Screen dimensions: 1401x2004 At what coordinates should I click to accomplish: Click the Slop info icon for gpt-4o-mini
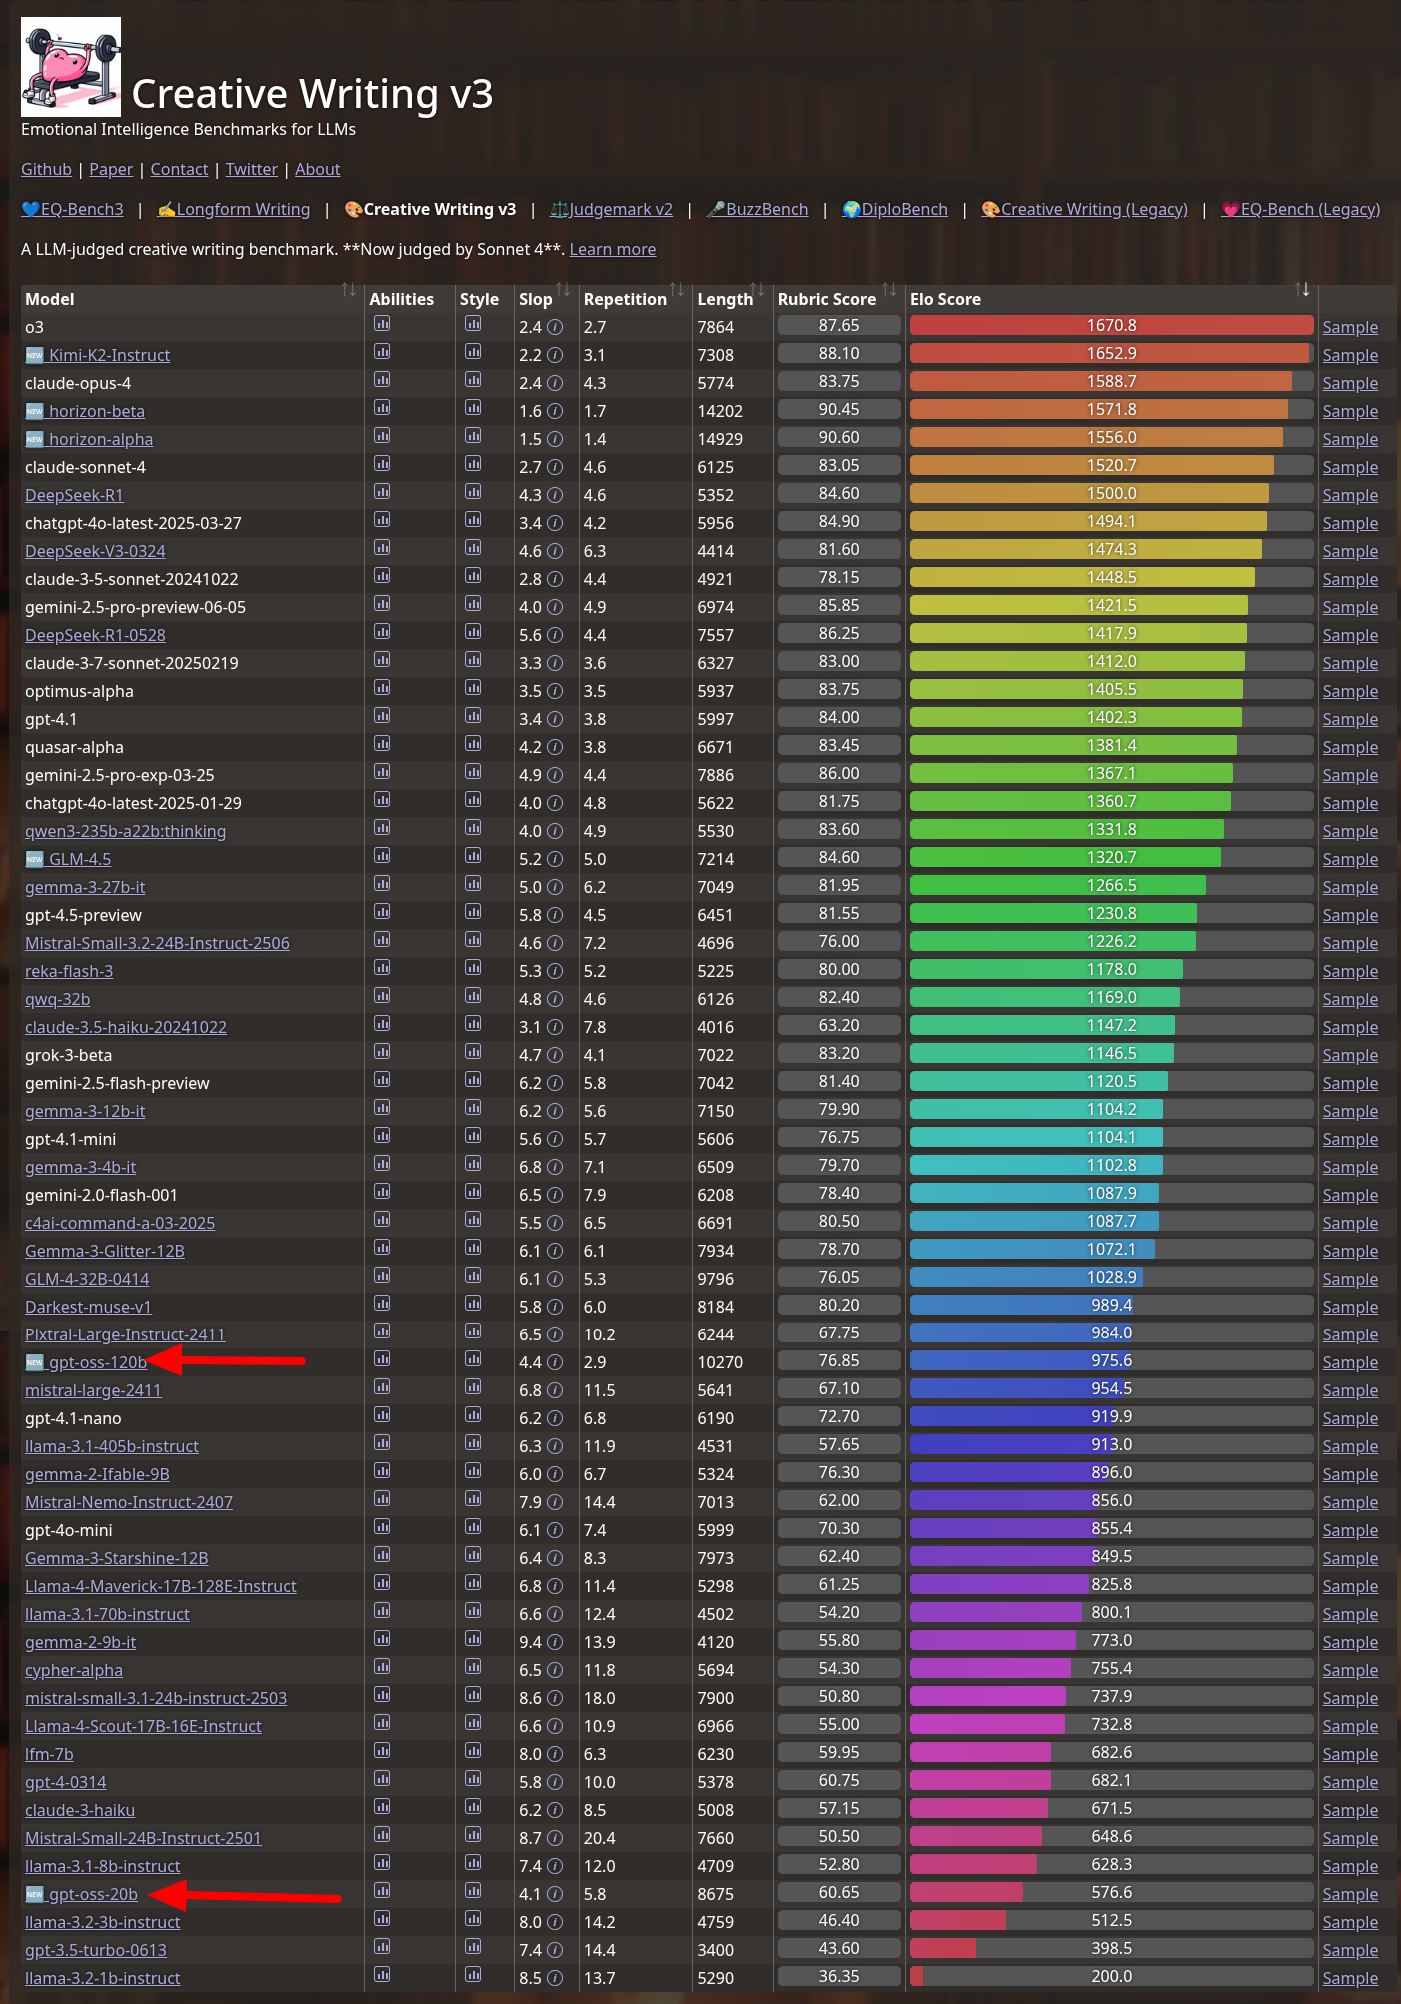click(555, 1530)
